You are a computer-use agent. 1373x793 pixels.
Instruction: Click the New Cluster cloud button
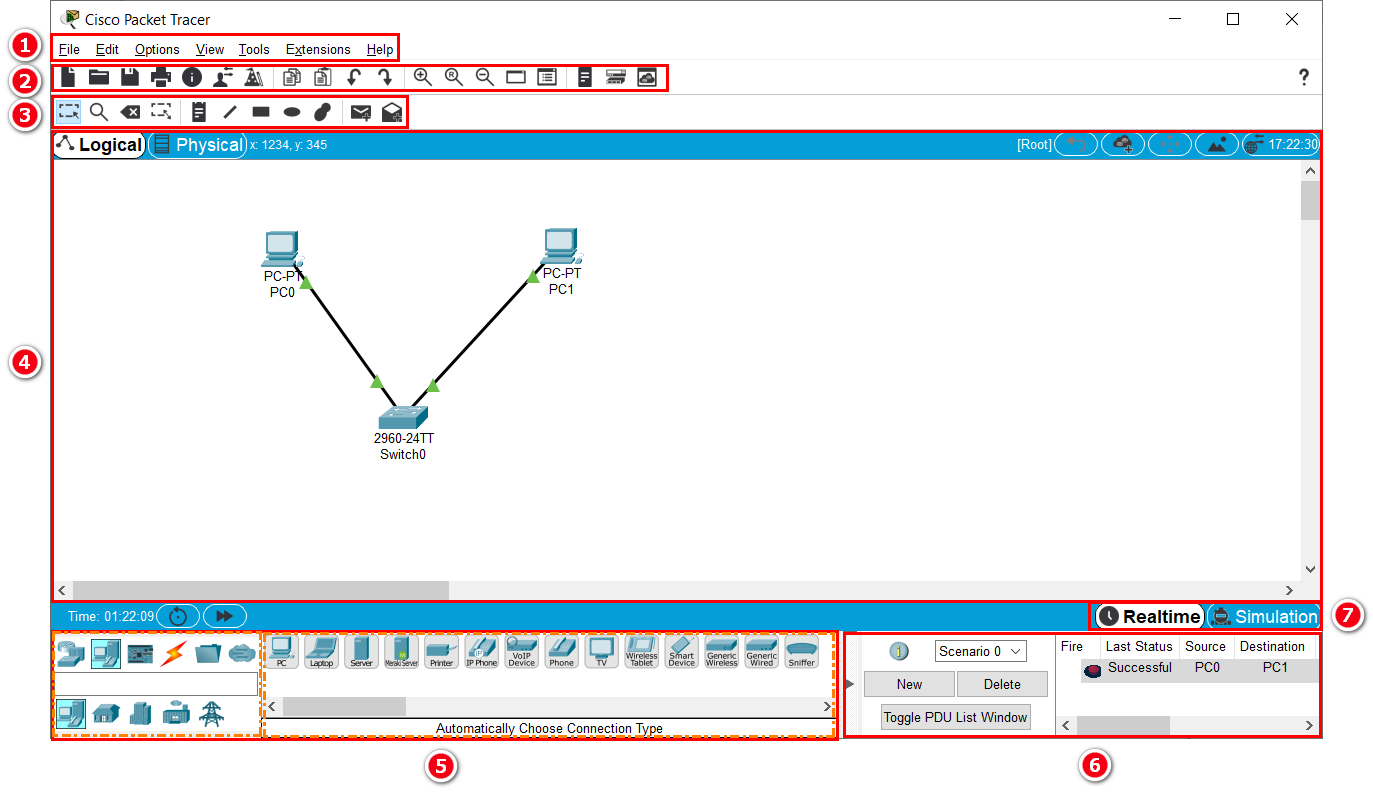[x=1123, y=145]
